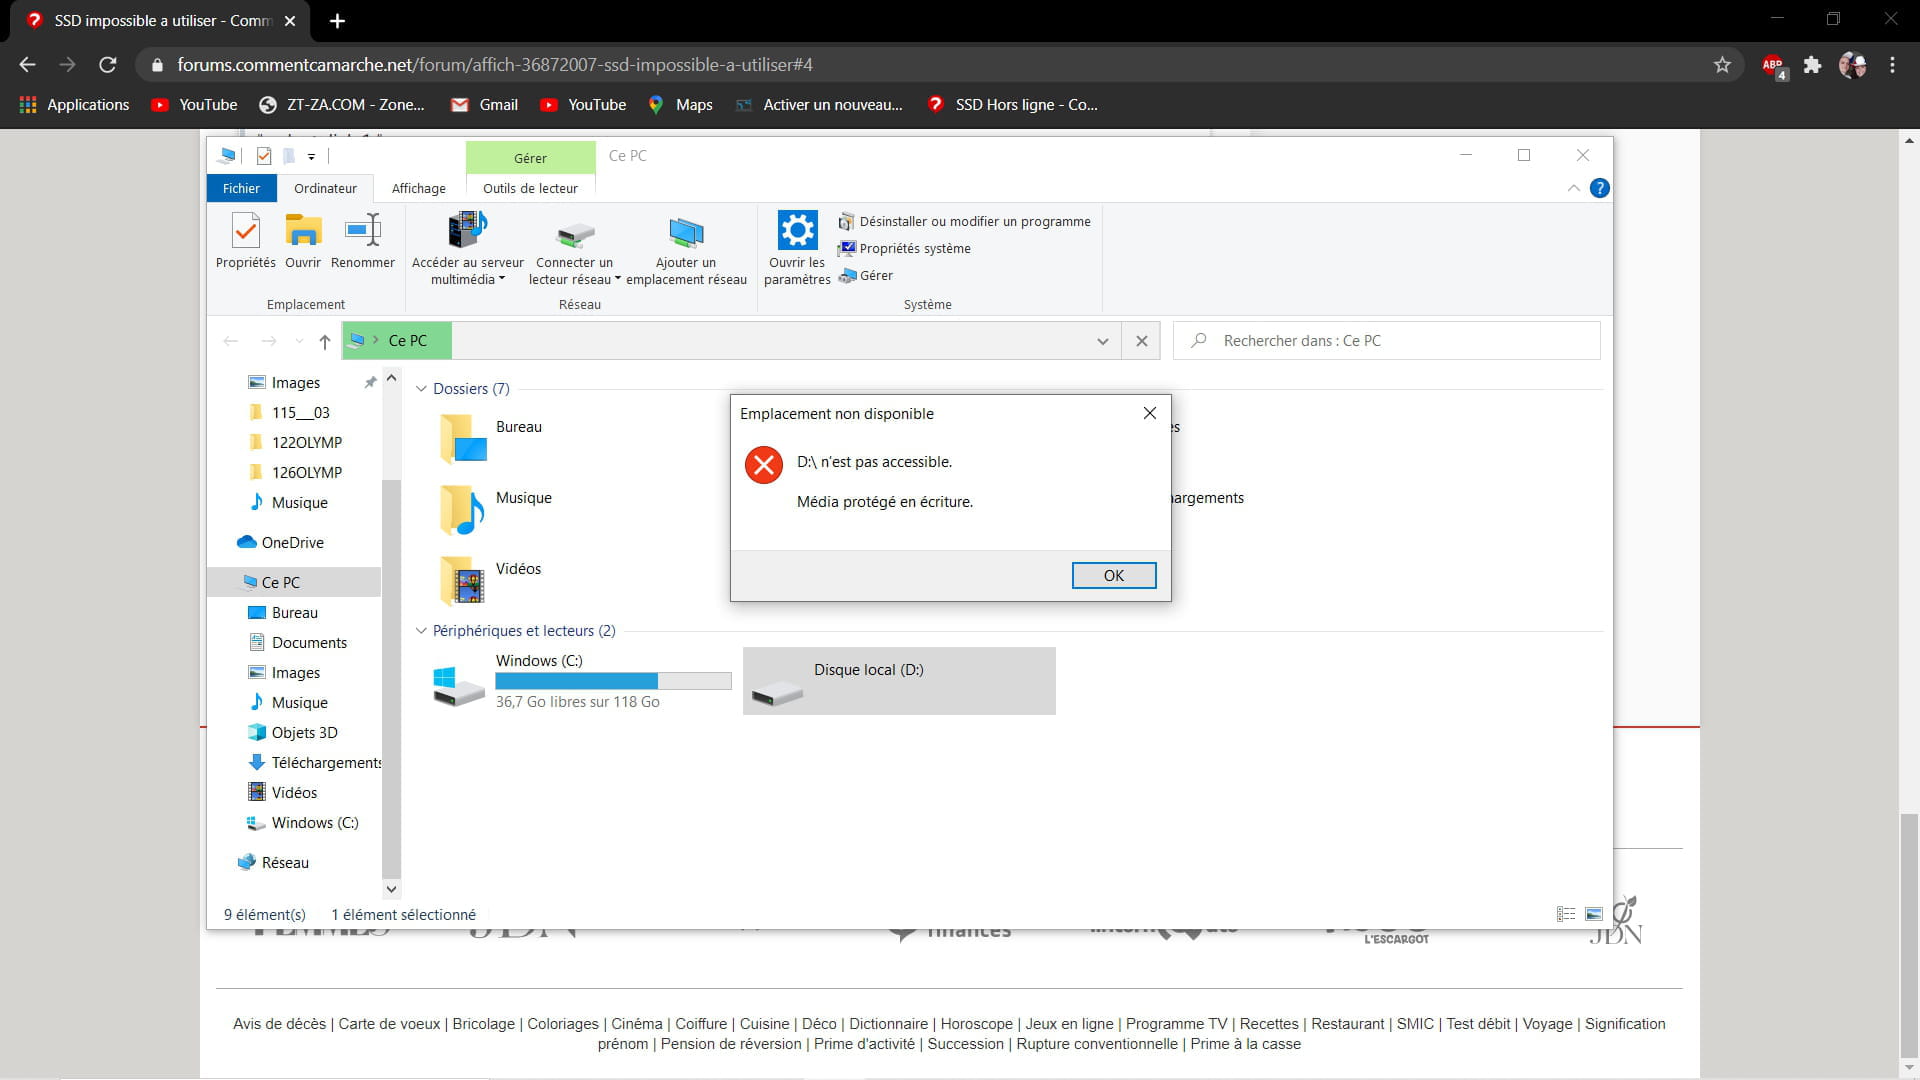This screenshot has height=1080, width=1920.
Task: Click navigation pane scroll down arrow
Action: 392,889
